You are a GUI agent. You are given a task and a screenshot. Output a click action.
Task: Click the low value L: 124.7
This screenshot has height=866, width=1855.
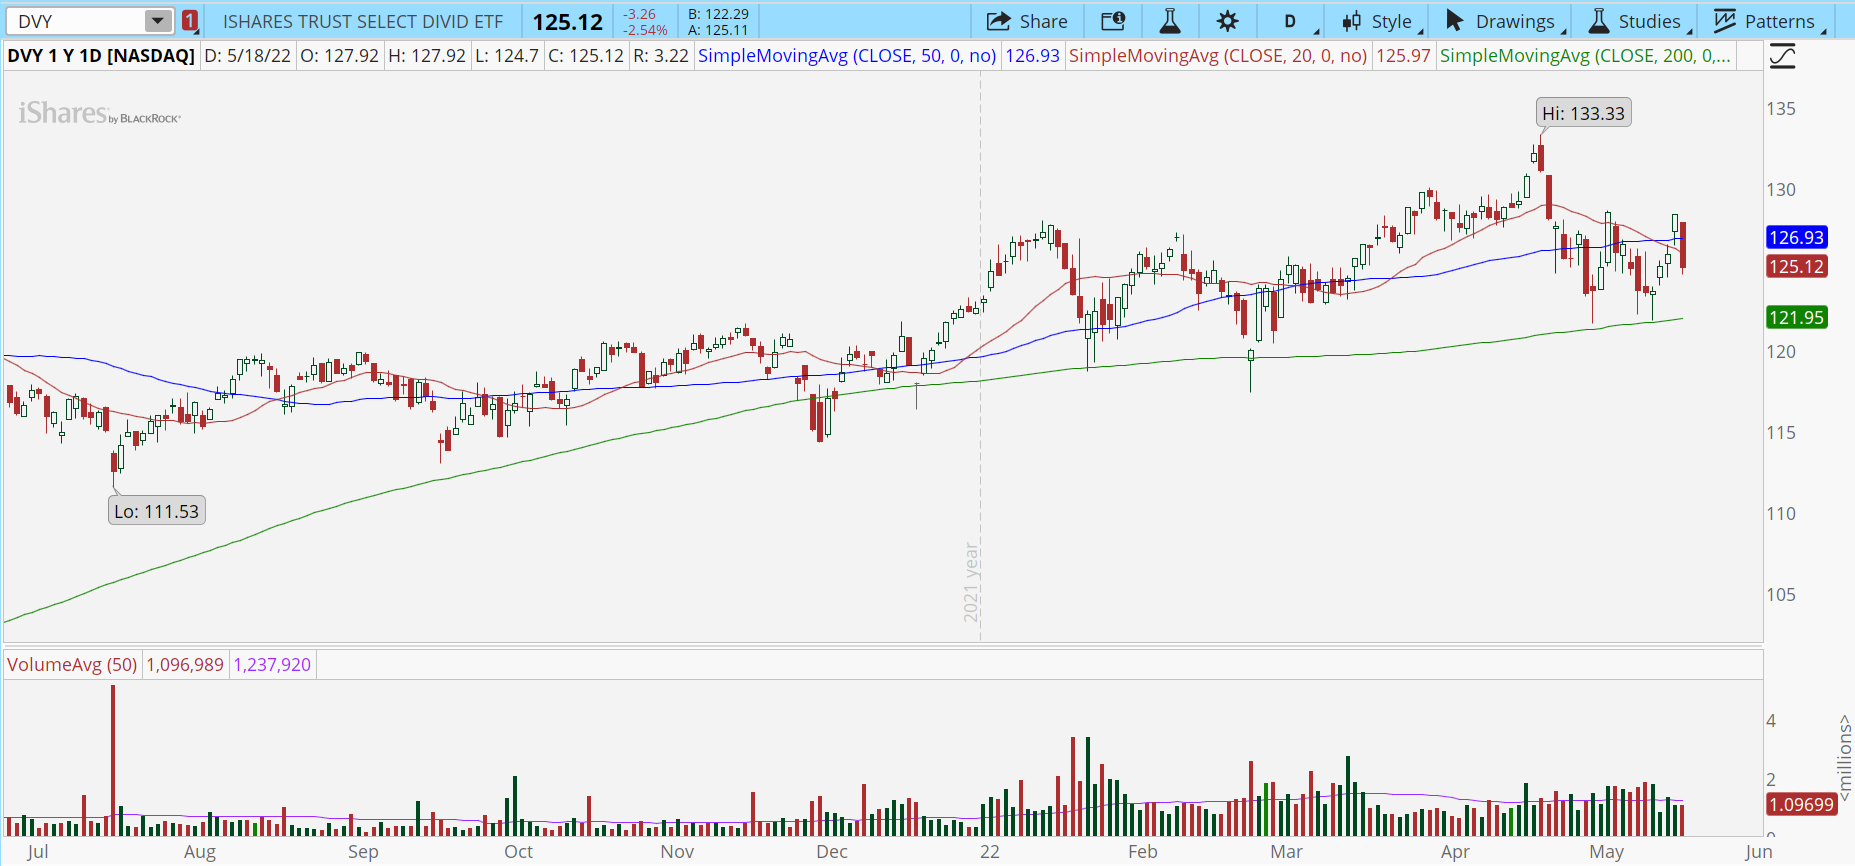(507, 56)
